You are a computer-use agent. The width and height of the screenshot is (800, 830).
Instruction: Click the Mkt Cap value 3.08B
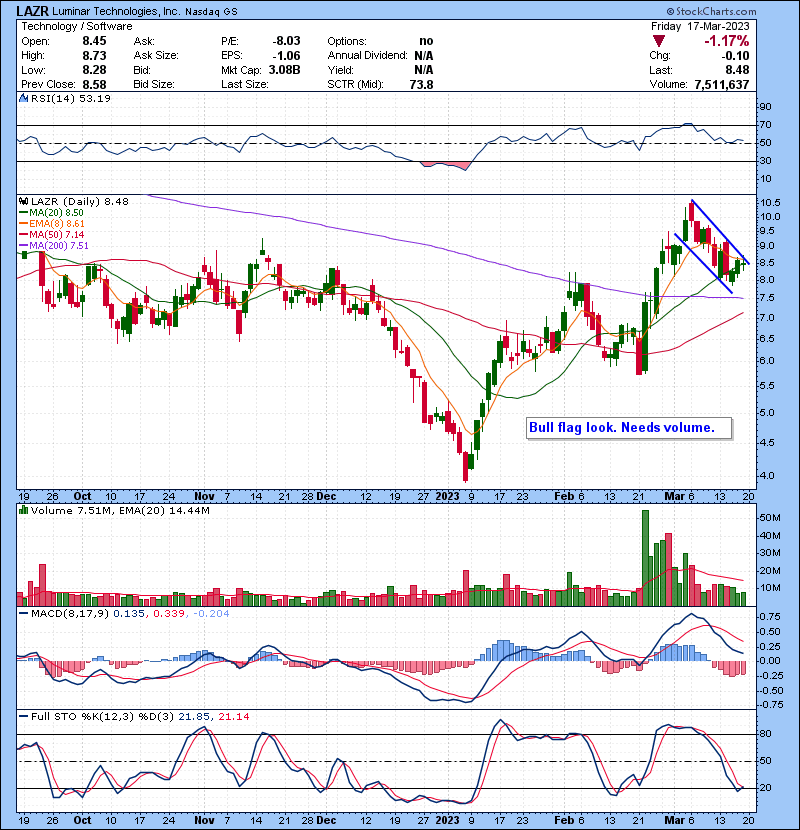[284, 70]
